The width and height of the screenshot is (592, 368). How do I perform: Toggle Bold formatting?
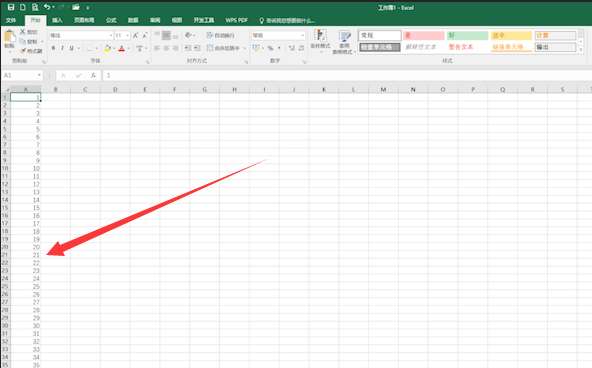click(x=53, y=48)
